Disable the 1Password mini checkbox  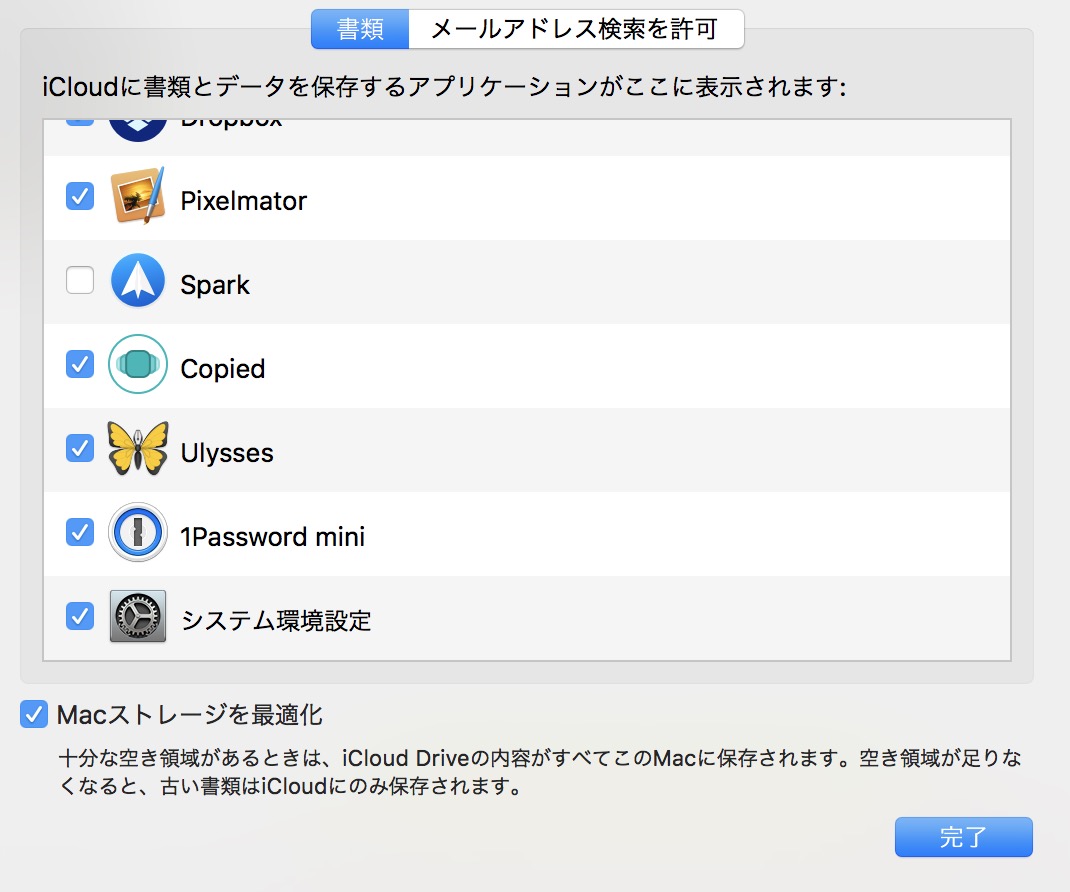pos(80,532)
